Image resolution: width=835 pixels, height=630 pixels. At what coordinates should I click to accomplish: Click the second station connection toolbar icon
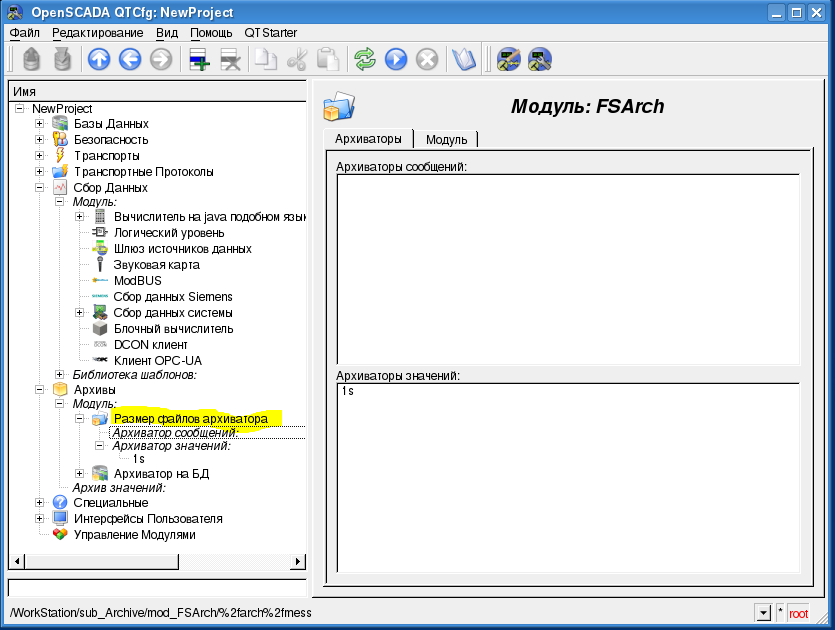point(540,60)
